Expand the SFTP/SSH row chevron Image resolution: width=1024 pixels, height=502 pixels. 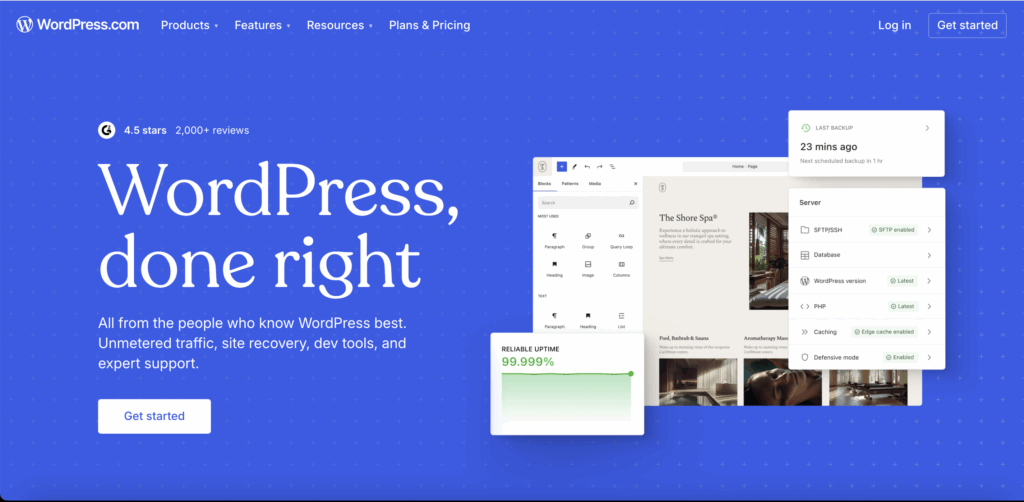(x=929, y=230)
